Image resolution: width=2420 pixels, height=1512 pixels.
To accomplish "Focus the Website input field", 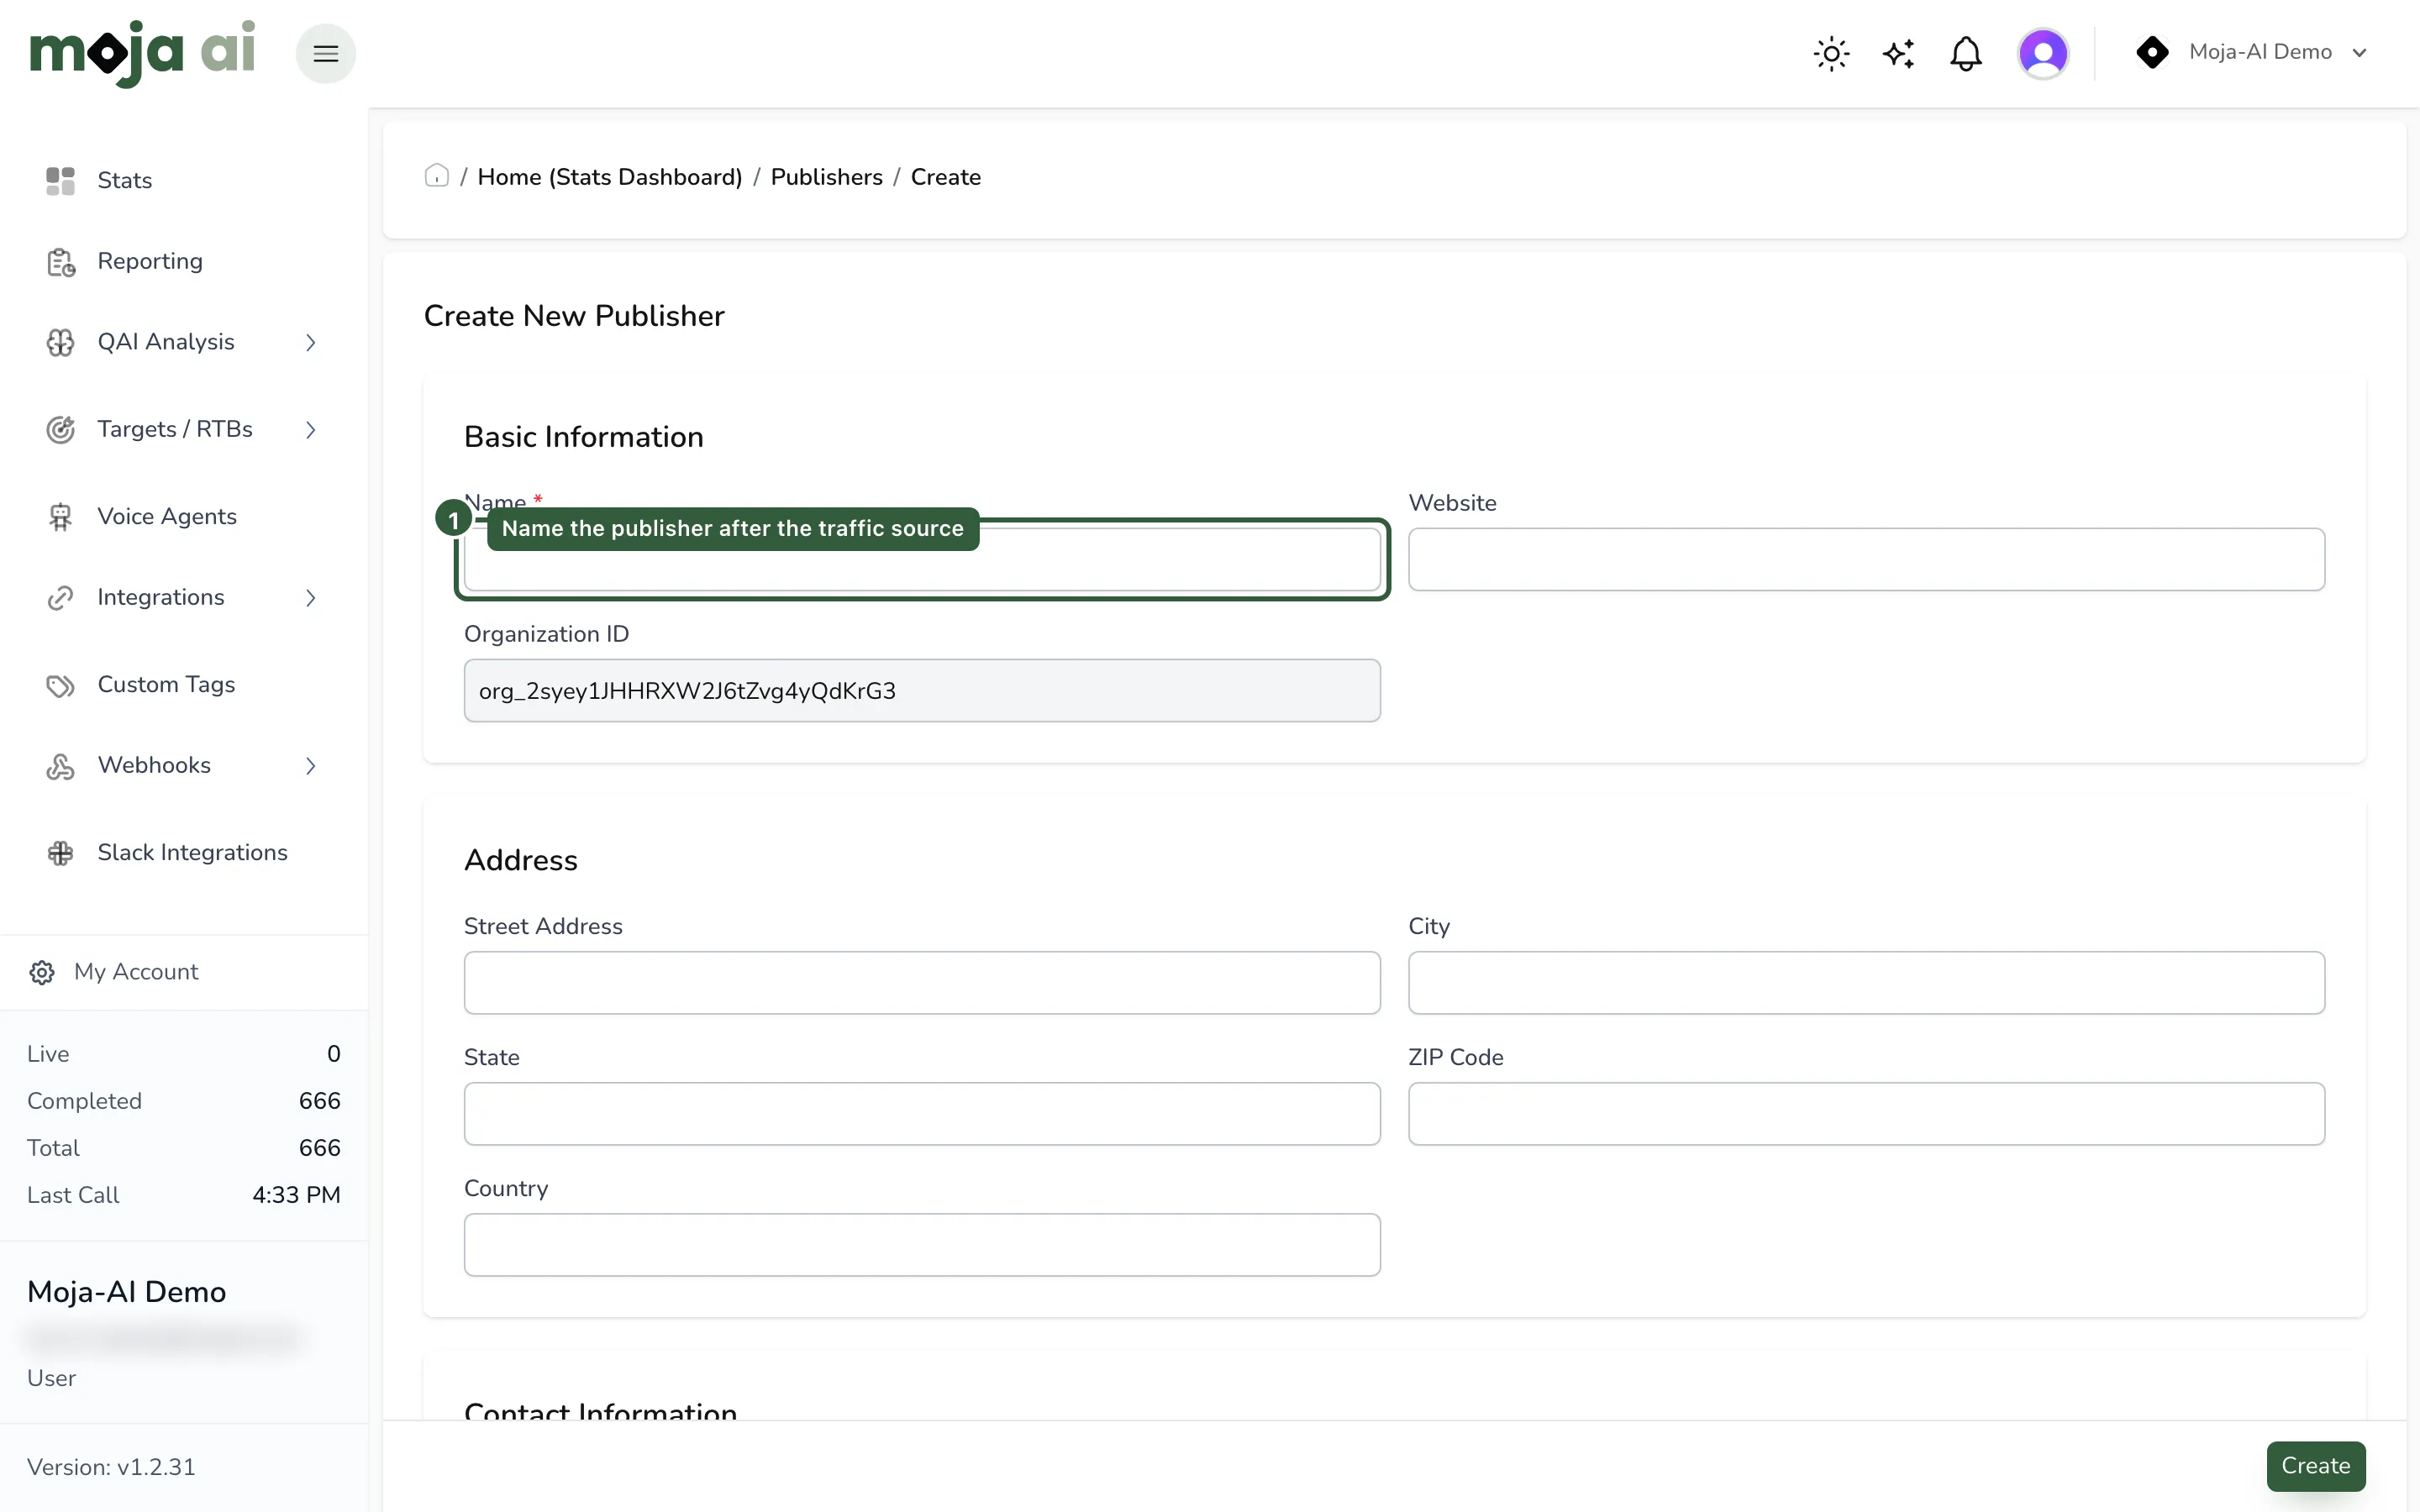I will pos(1866,559).
